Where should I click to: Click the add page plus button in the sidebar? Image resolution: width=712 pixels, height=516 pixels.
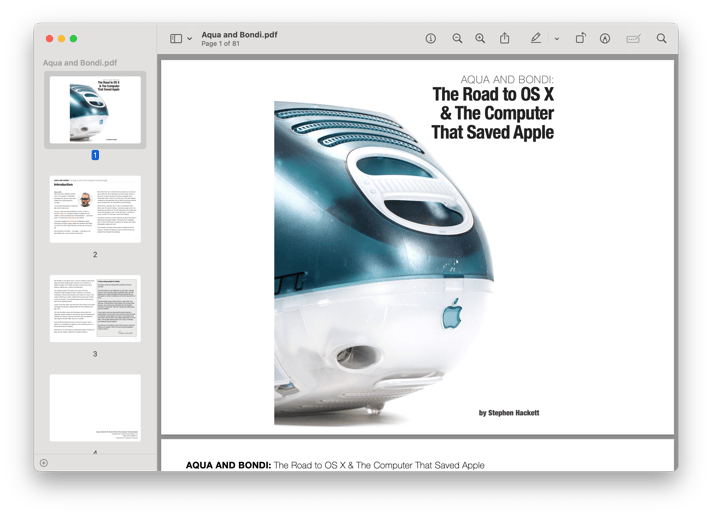coord(44,463)
